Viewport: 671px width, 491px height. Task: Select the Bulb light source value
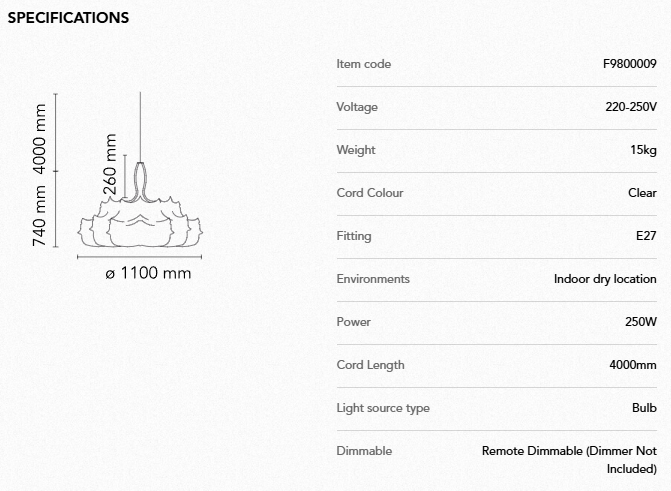[644, 408]
